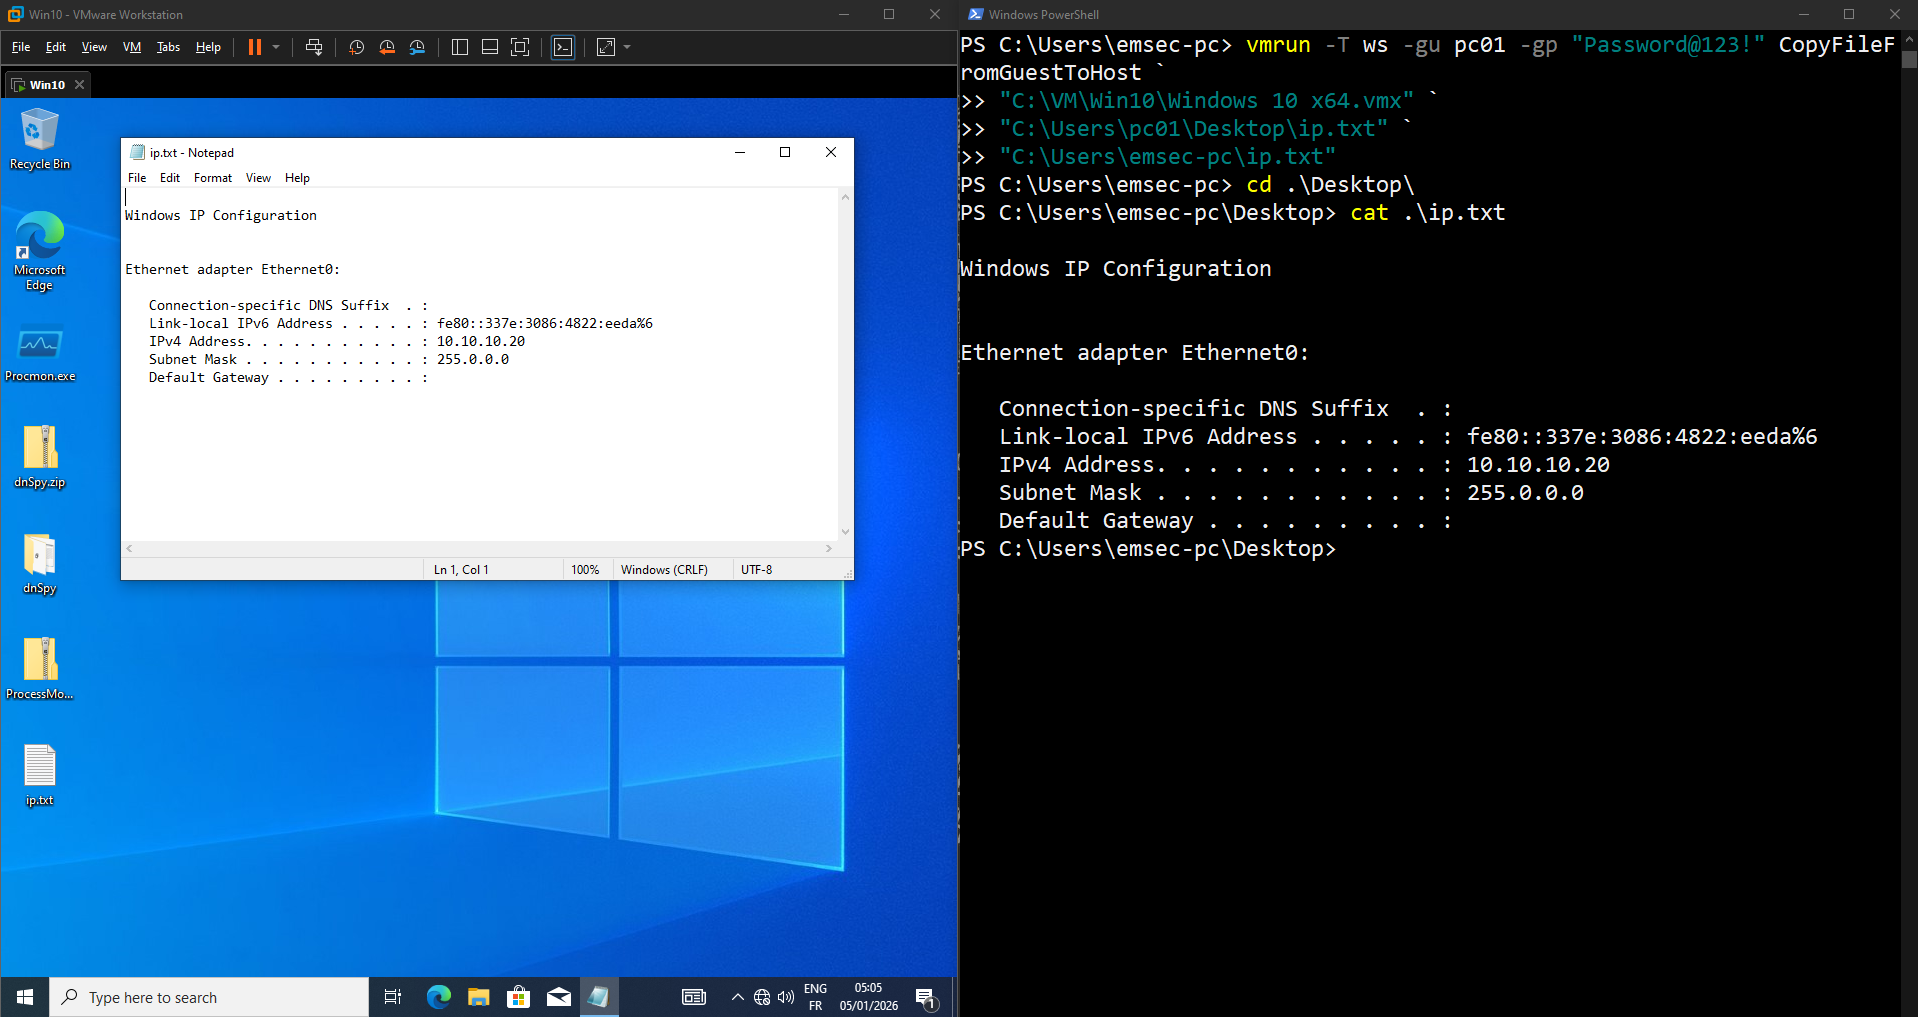Image resolution: width=1918 pixels, height=1017 pixels.
Task: Open Microsoft Store from the taskbar
Action: tap(518, 997)
